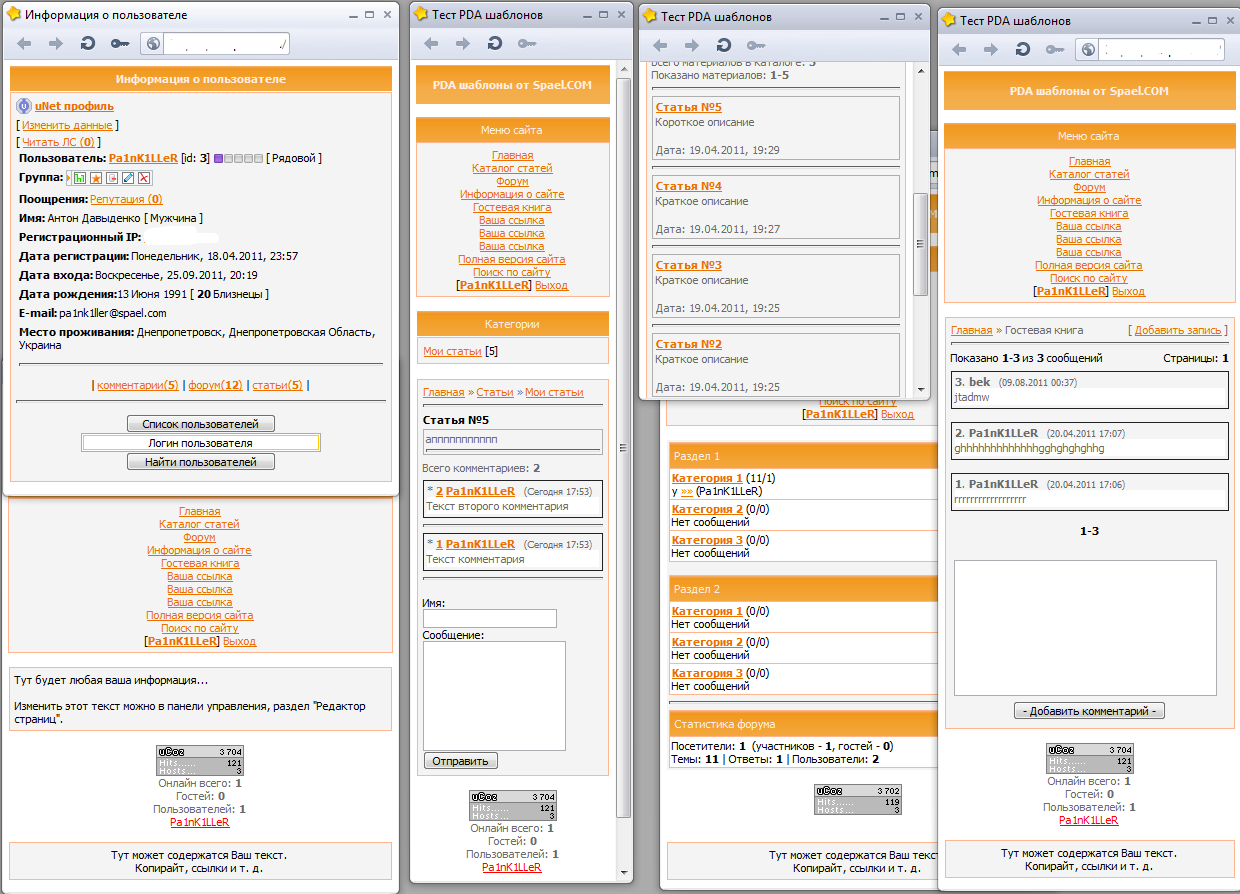This screenshot has height=894, width=1240.
Task: Reload the Гостевая книга window
Action: coord(1022,49)
